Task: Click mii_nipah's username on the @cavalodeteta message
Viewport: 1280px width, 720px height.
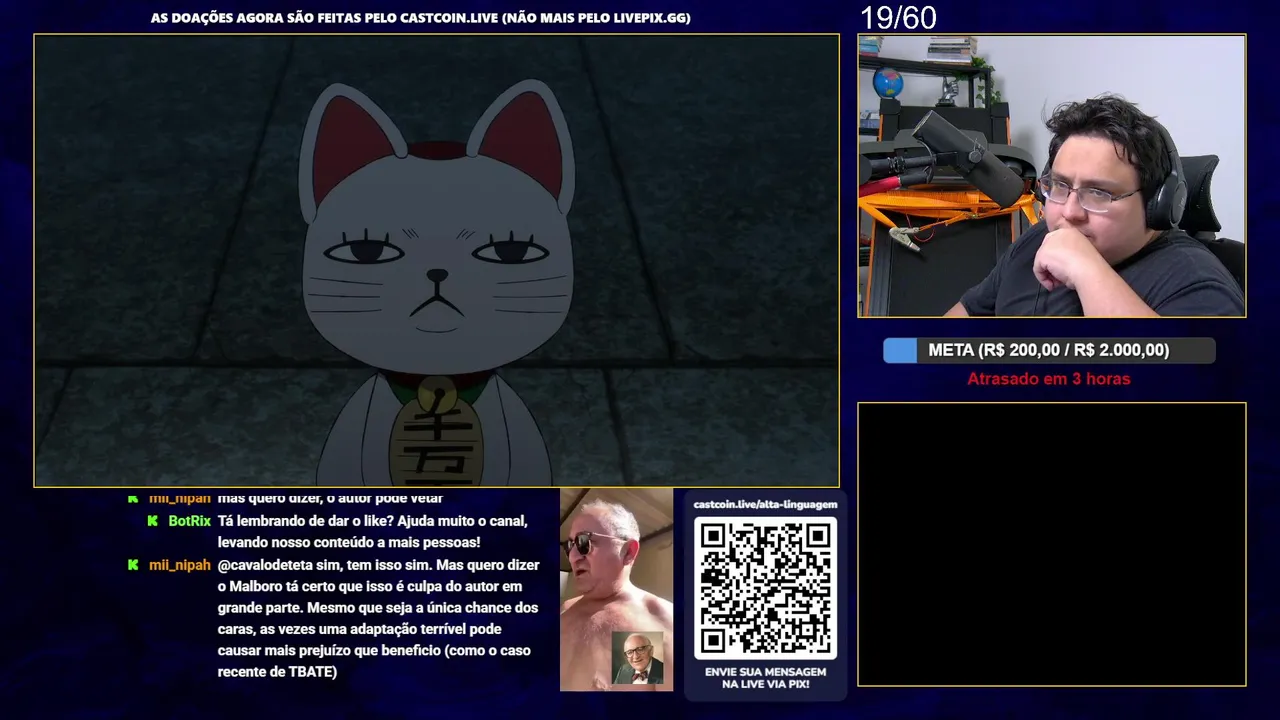Action: tap(180, 565)
